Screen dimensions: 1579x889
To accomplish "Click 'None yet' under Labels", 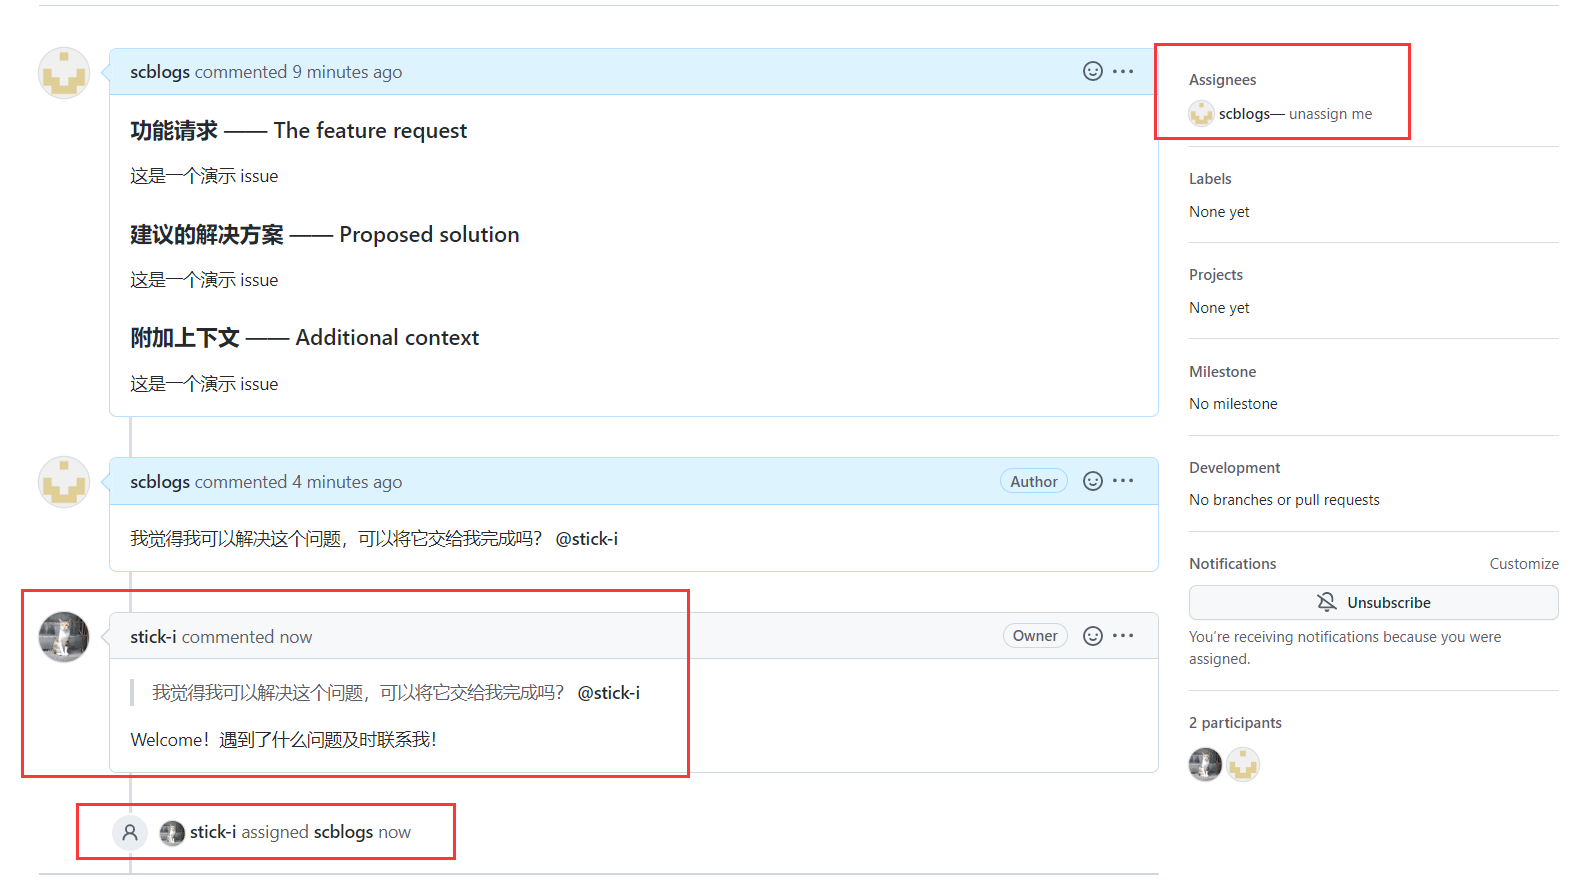I will 1219,212.
